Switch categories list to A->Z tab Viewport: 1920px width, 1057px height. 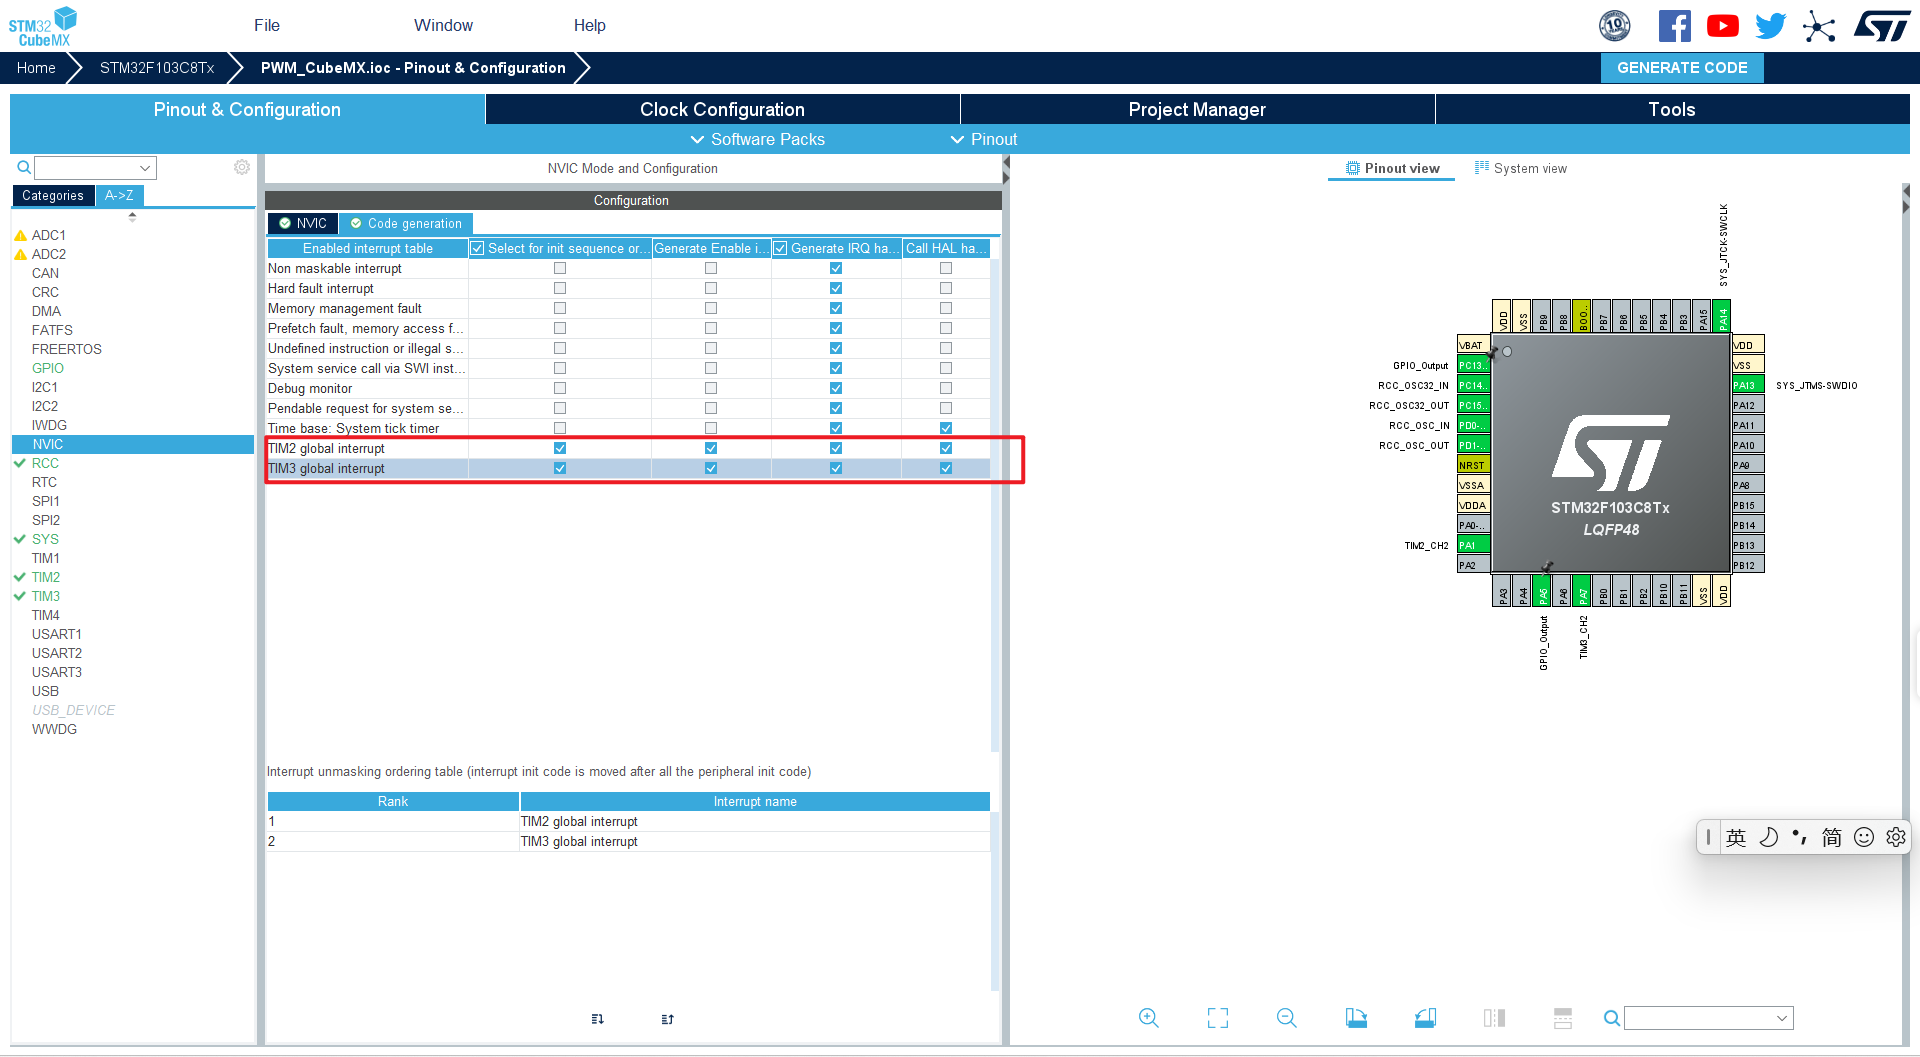[x=119, y=195]
